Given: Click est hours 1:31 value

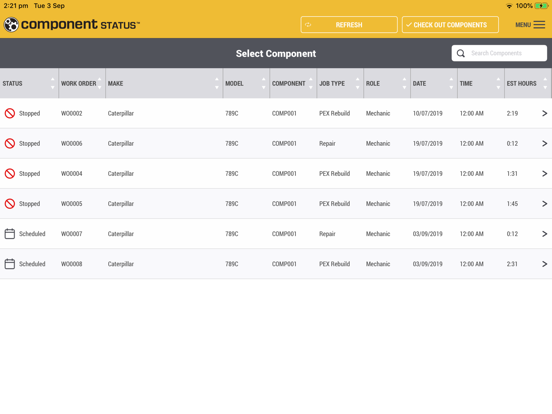Looking at the screenshot, I should 512,173.
